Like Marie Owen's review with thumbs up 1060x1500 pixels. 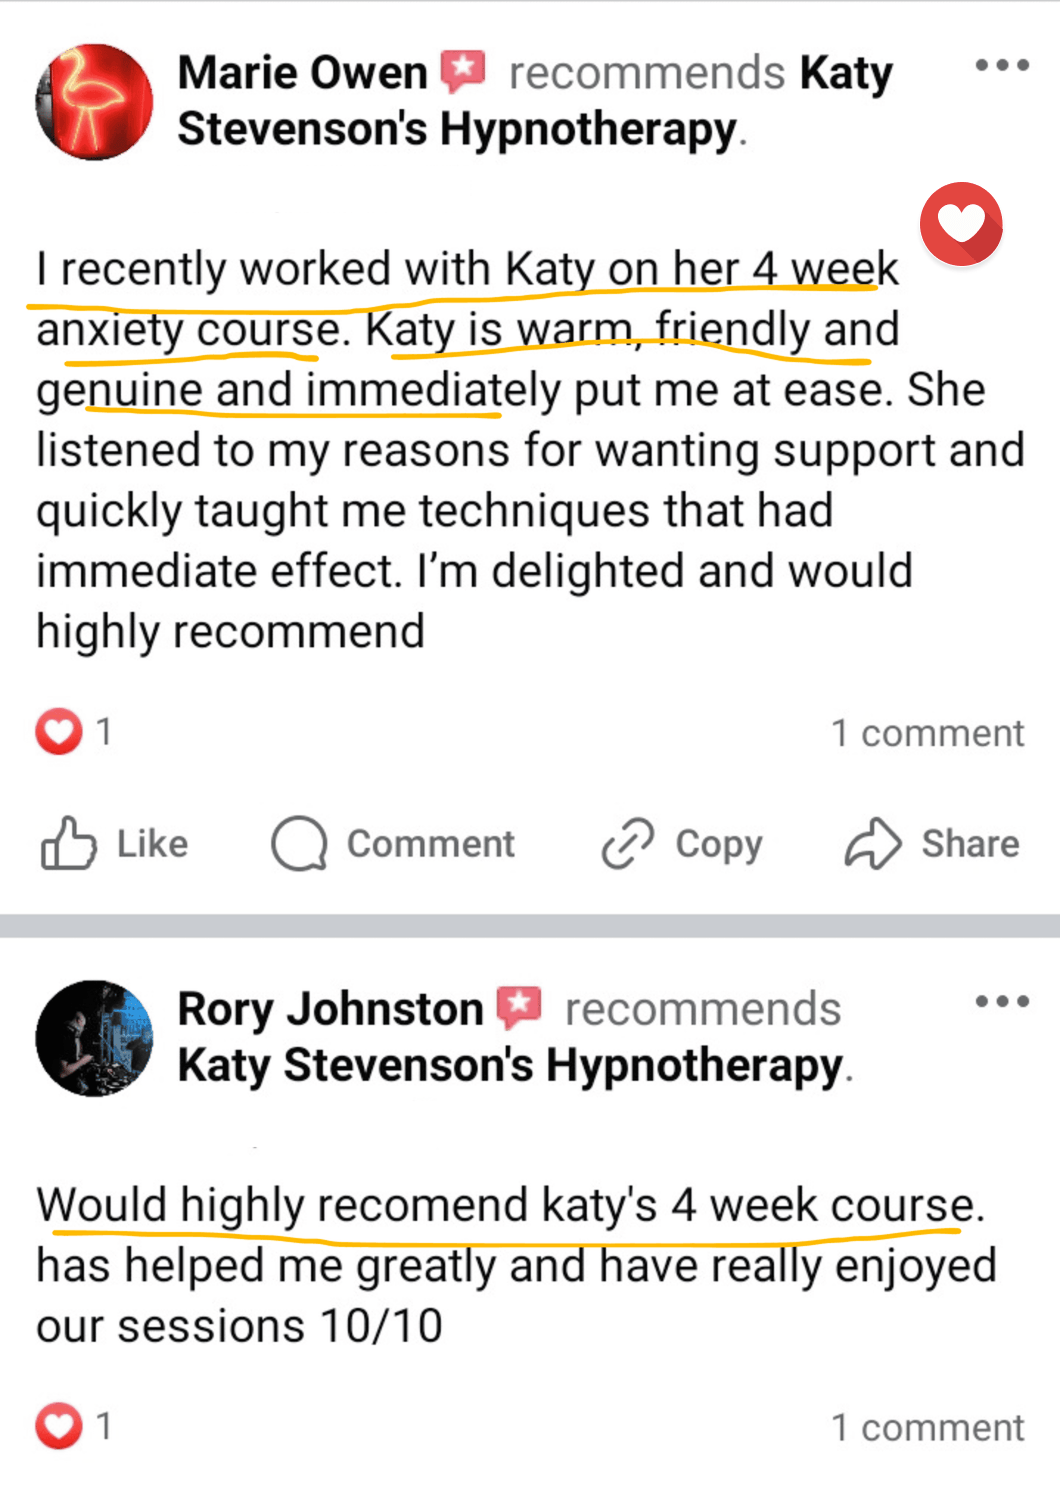click(x=68, y=844)
